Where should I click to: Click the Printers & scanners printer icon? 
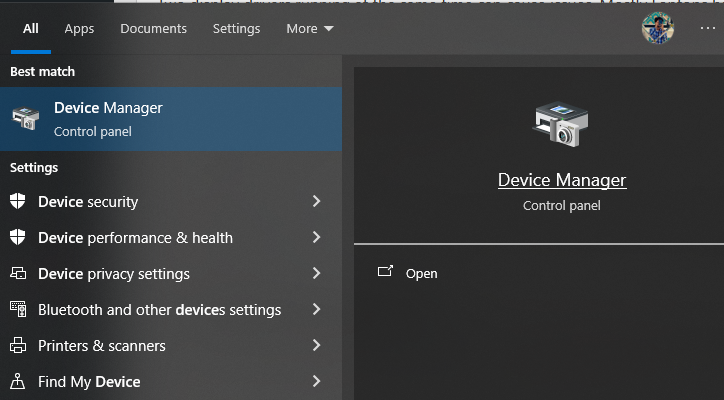coord(18,345)
